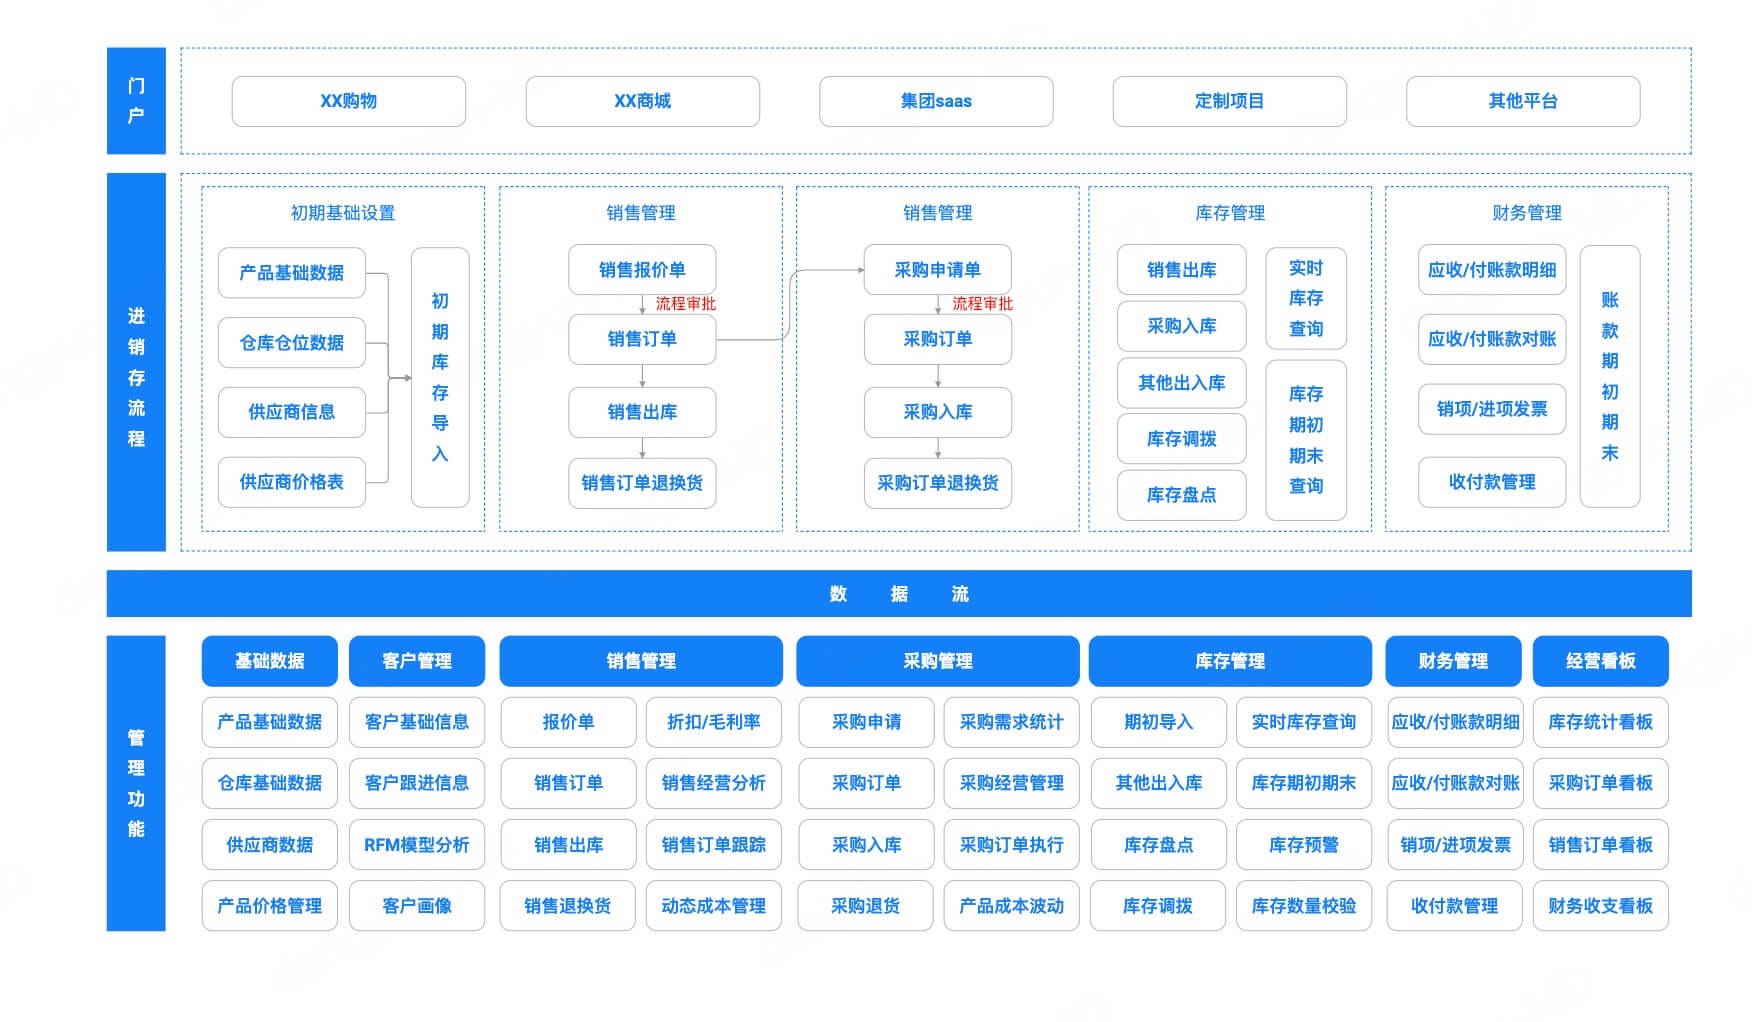1752x1022 pixels.
Task: Select 采购申请单 in the purchase flow
Action: (x=937, y=270)
